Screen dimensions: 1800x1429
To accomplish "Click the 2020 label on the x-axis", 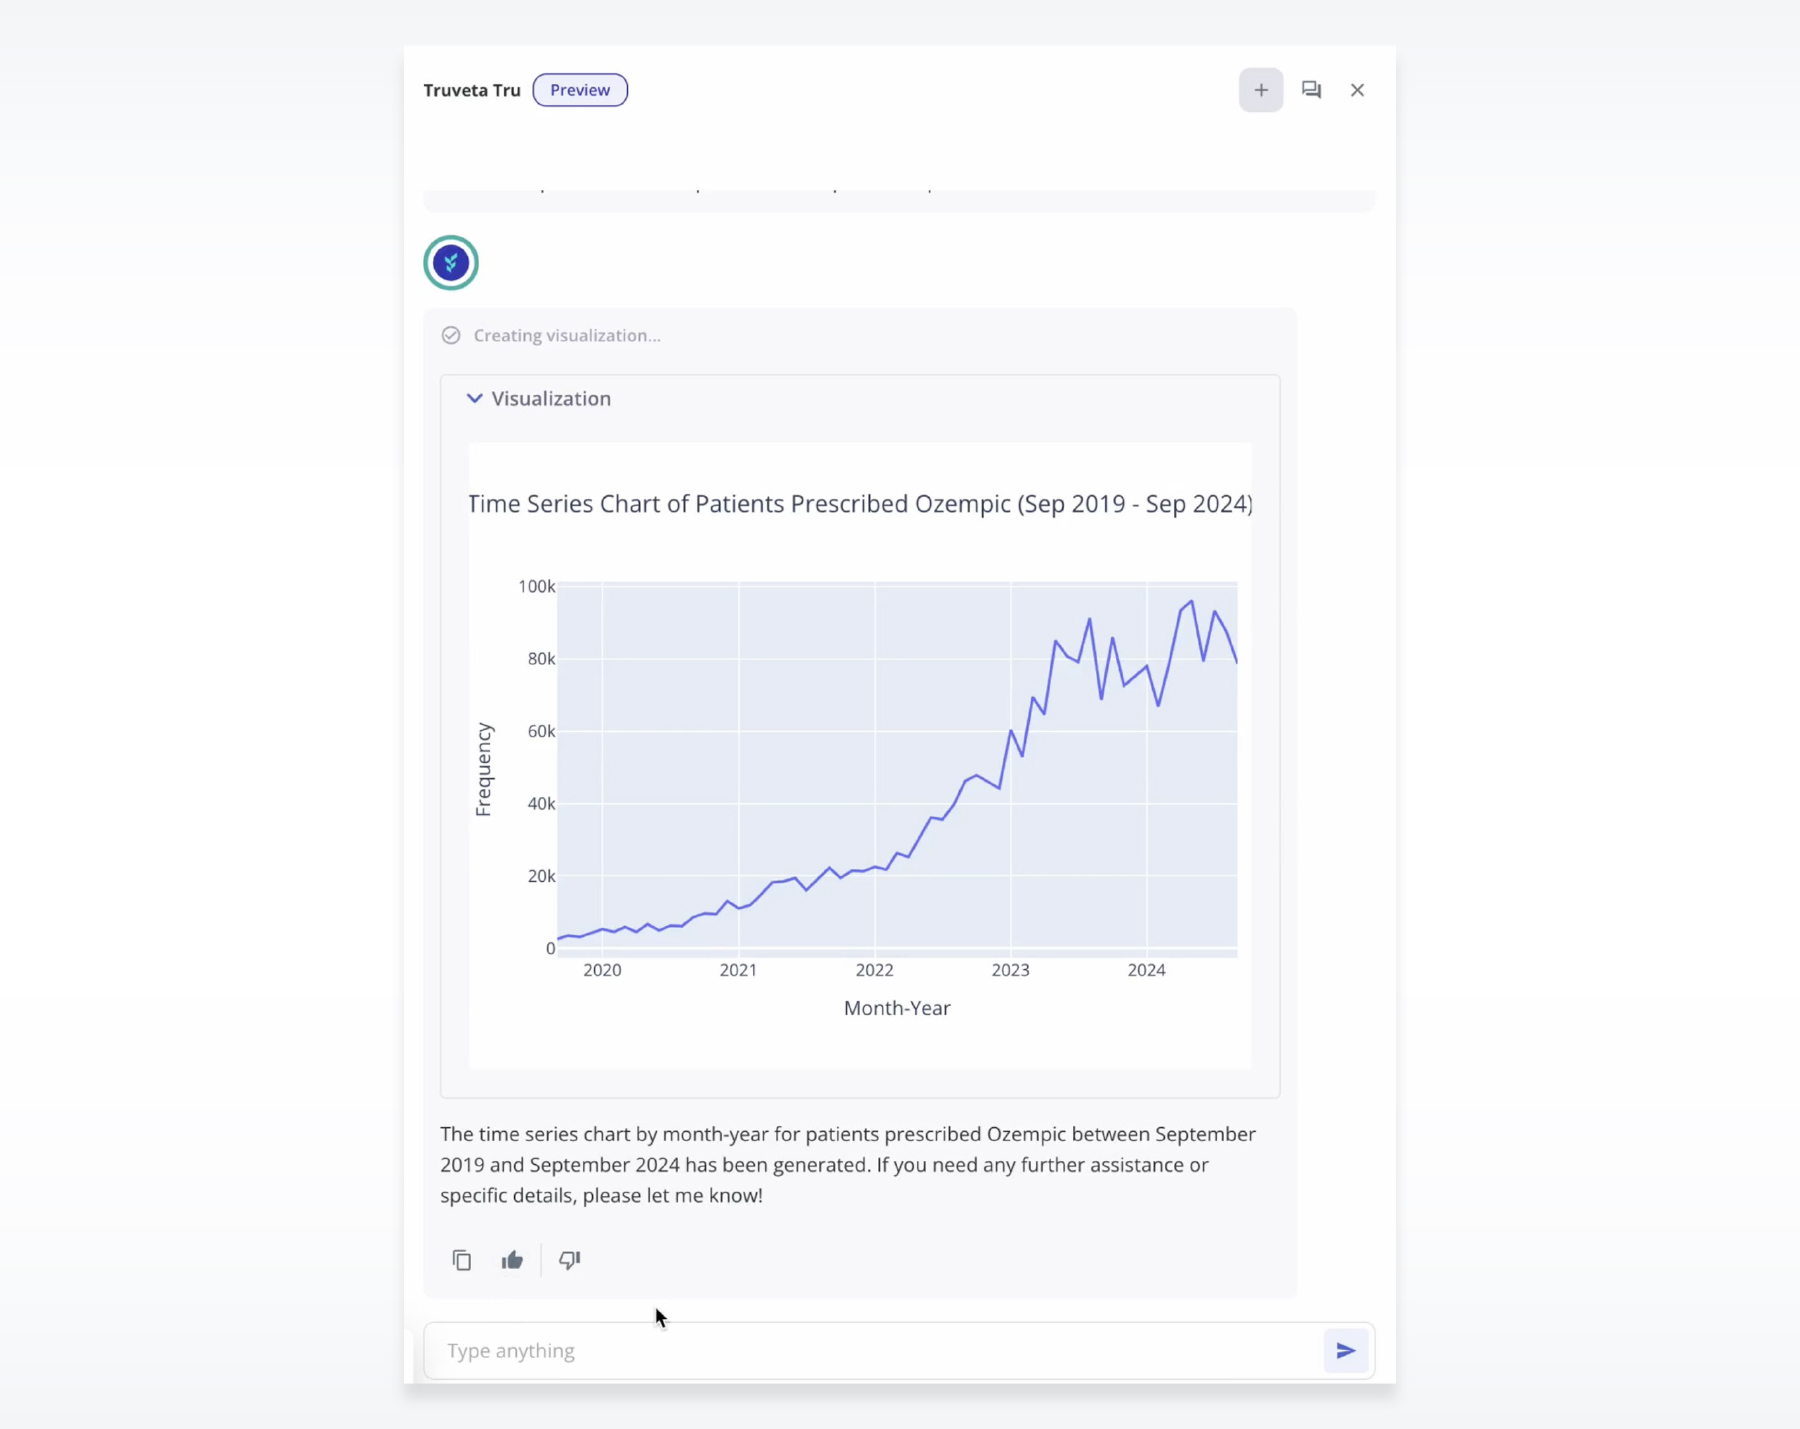I will 602,970.
